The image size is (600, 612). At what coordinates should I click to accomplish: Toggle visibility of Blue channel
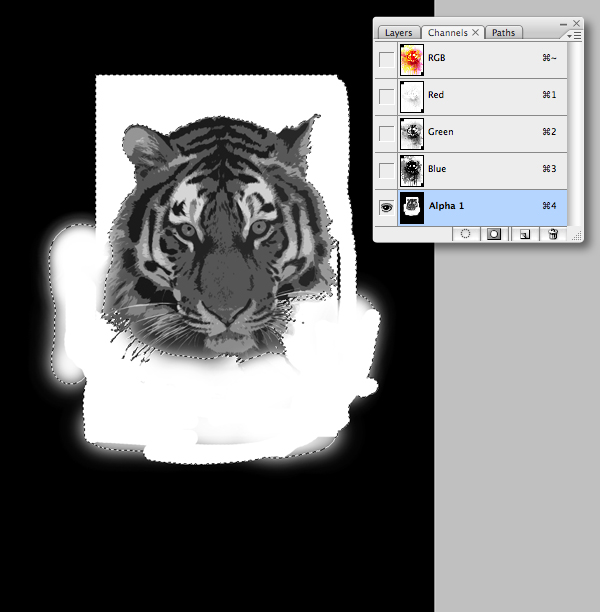click(386, 171)
